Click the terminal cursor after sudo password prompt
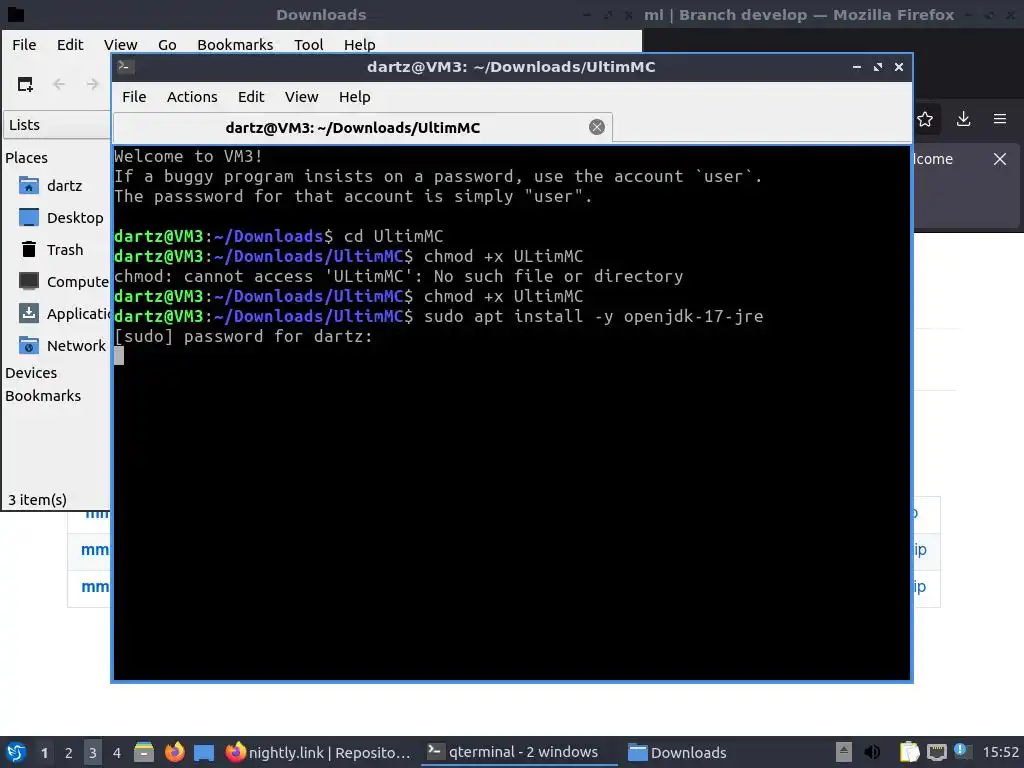Screen dimensions: 1024x768 (x=119, y=356)
